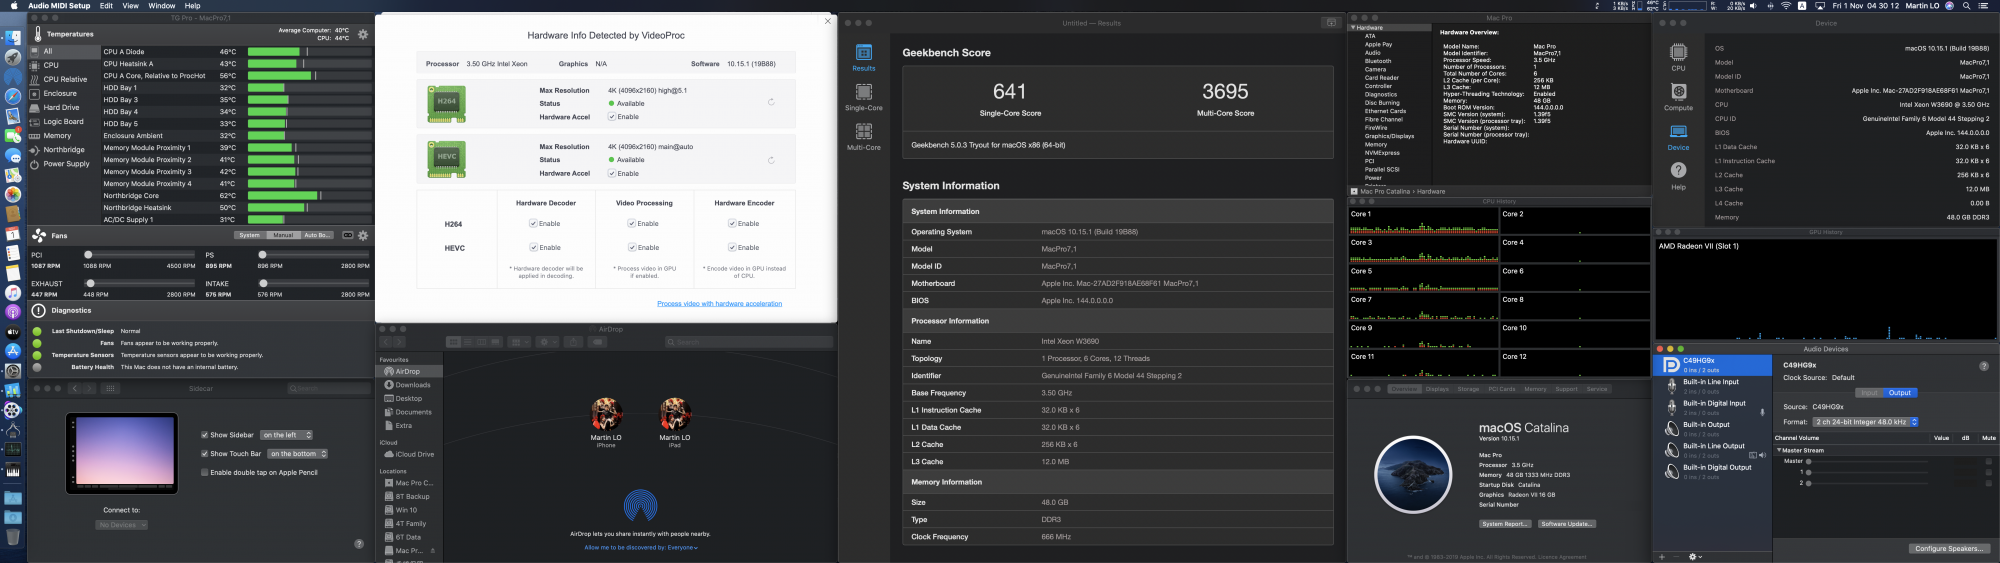This screenshot has height=563, width=2000.
Task: Switch to Displays tab in About This Mac
Action: click(1437, 389)
